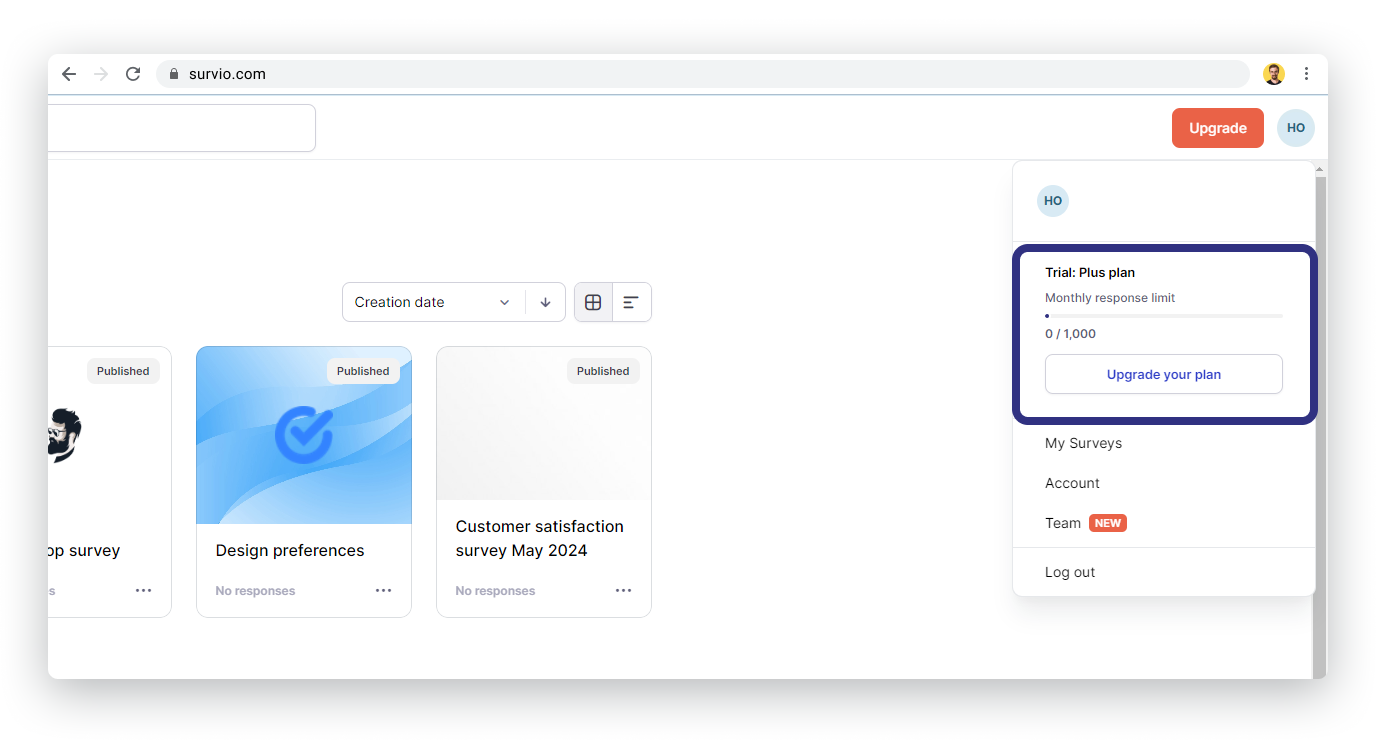Viewport: 1376px width, 751px height.
Task: Click the HO avatar inside the dropdown panel
Action: tap(1053, 201)
